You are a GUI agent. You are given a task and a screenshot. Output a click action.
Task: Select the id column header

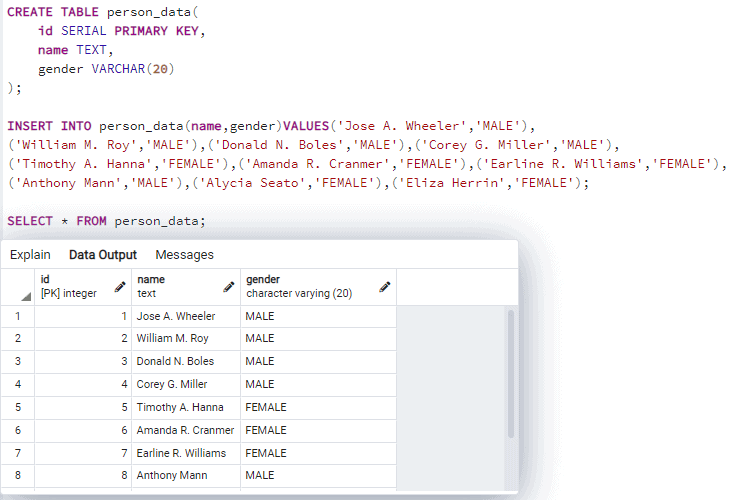pos(83,287)
